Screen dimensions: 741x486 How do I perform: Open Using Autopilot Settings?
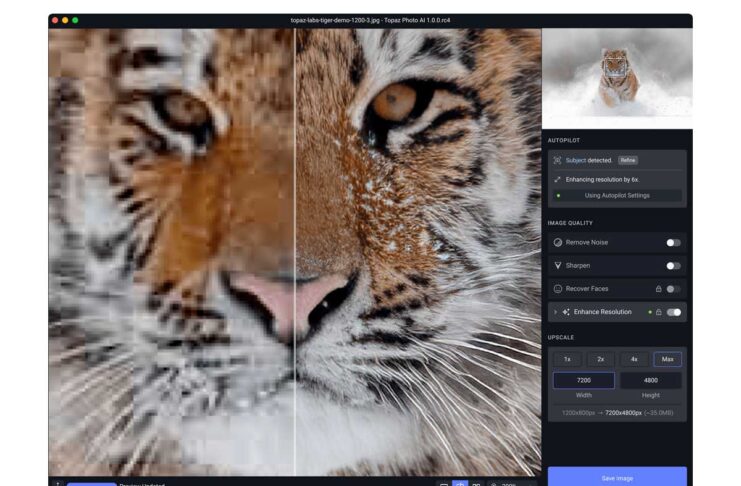click(617, 195)
